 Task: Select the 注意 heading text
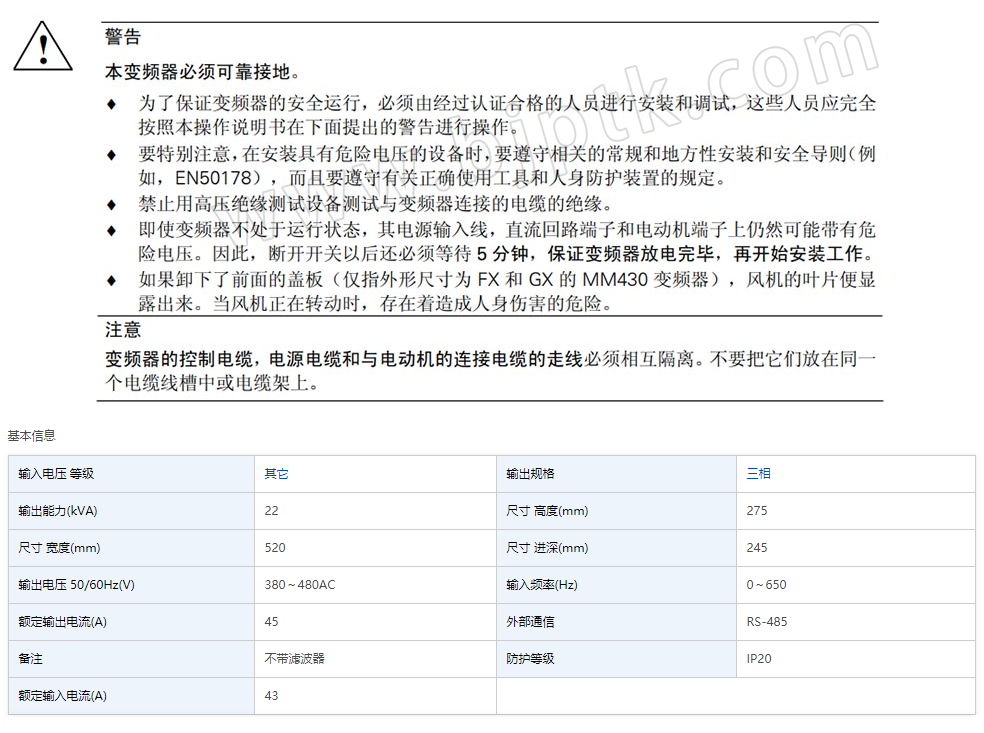[x=123, y=329]
